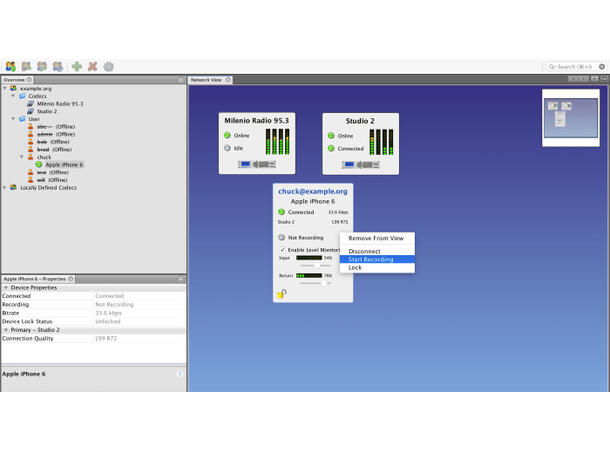The width and height of the screenshot is (610, 450).
Task: Expand Locally Defined Codecs node
Action: [5, 187]
